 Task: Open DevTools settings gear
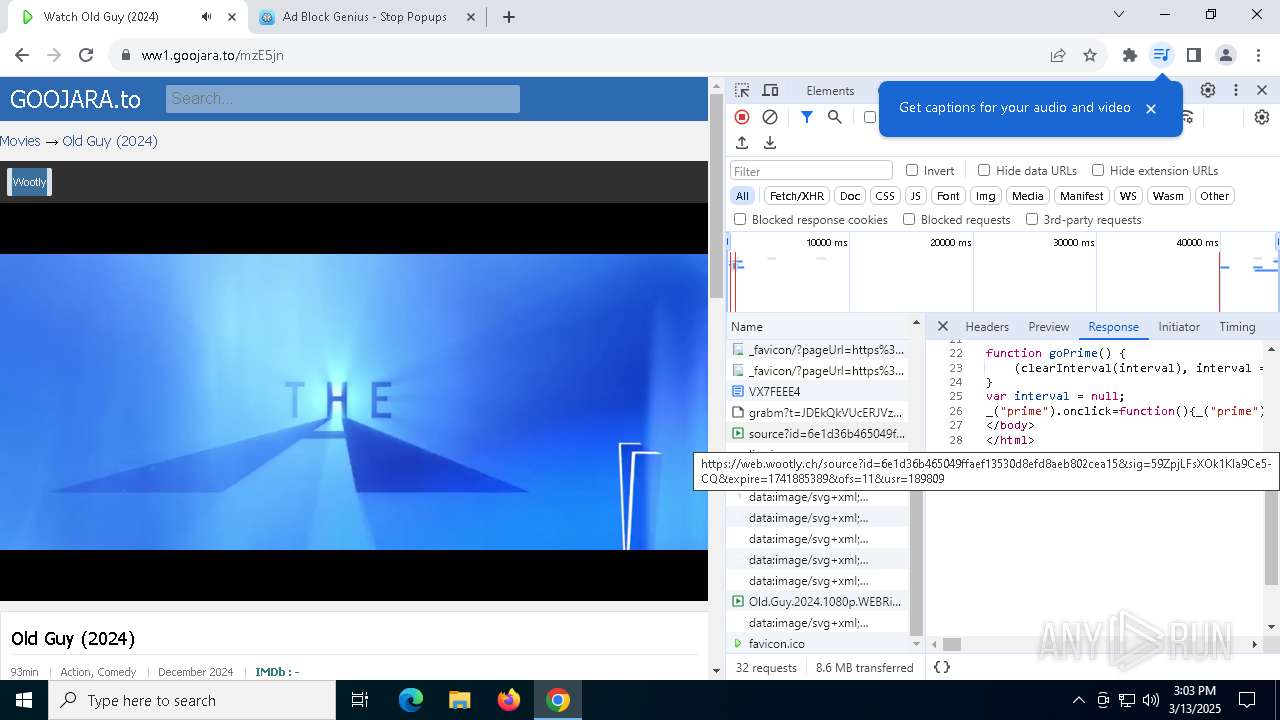coord(1208,90)
